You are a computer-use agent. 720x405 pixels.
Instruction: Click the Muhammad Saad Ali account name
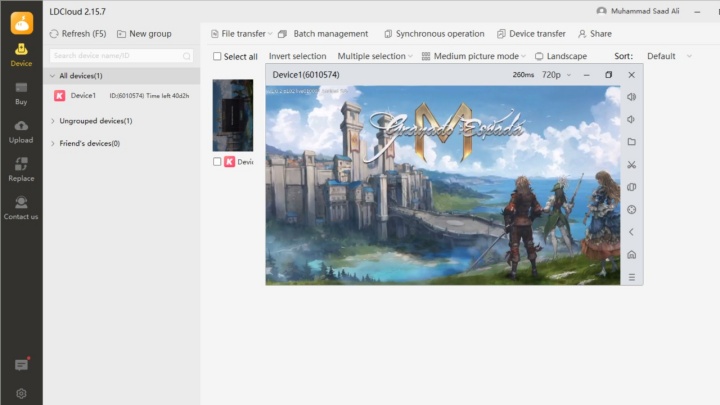(645, 11)
